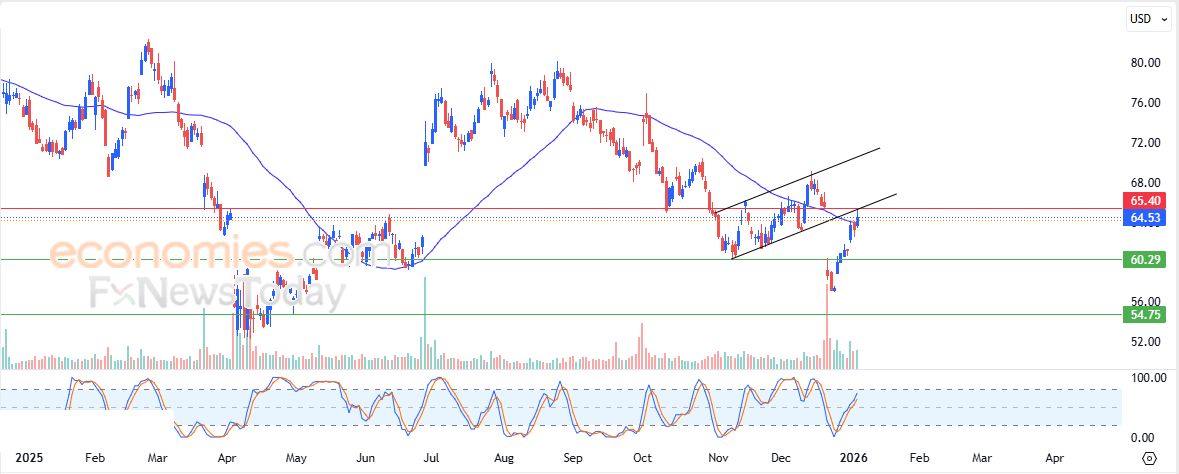
Task: Click the Nov time axis label
Action: tap(719, 457)
